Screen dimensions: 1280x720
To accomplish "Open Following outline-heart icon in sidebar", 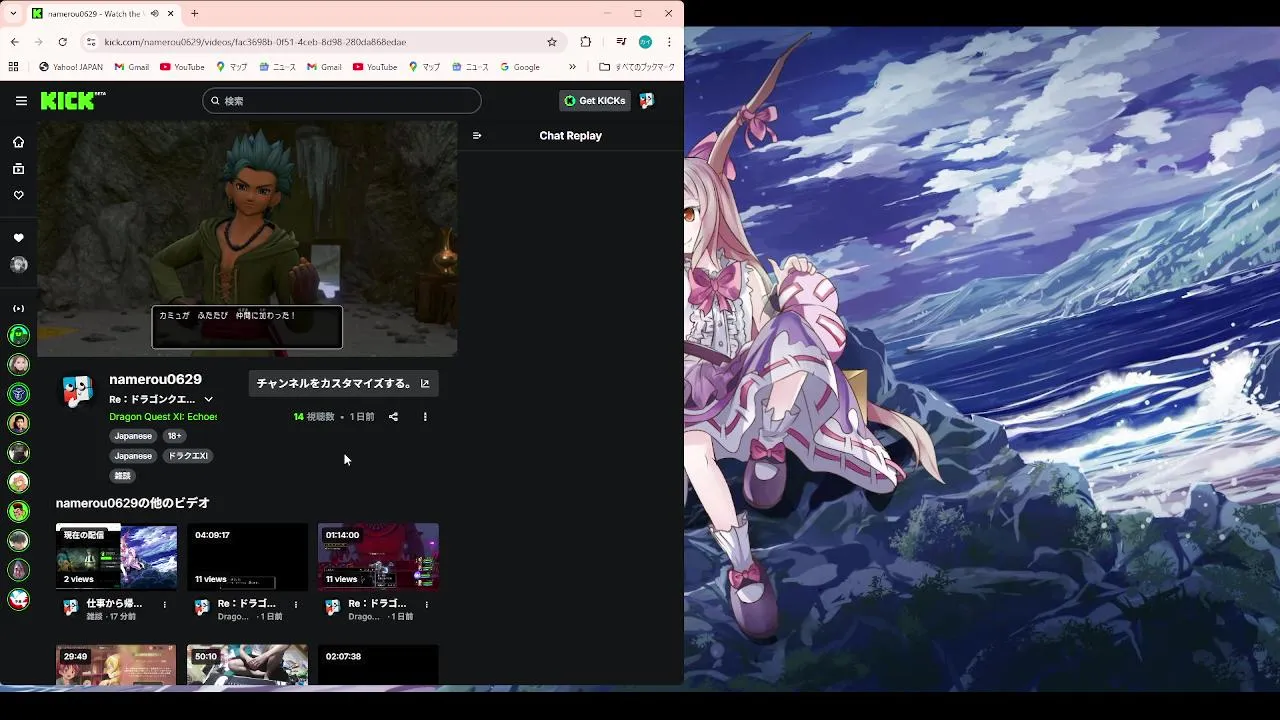I will coord(18,196).
